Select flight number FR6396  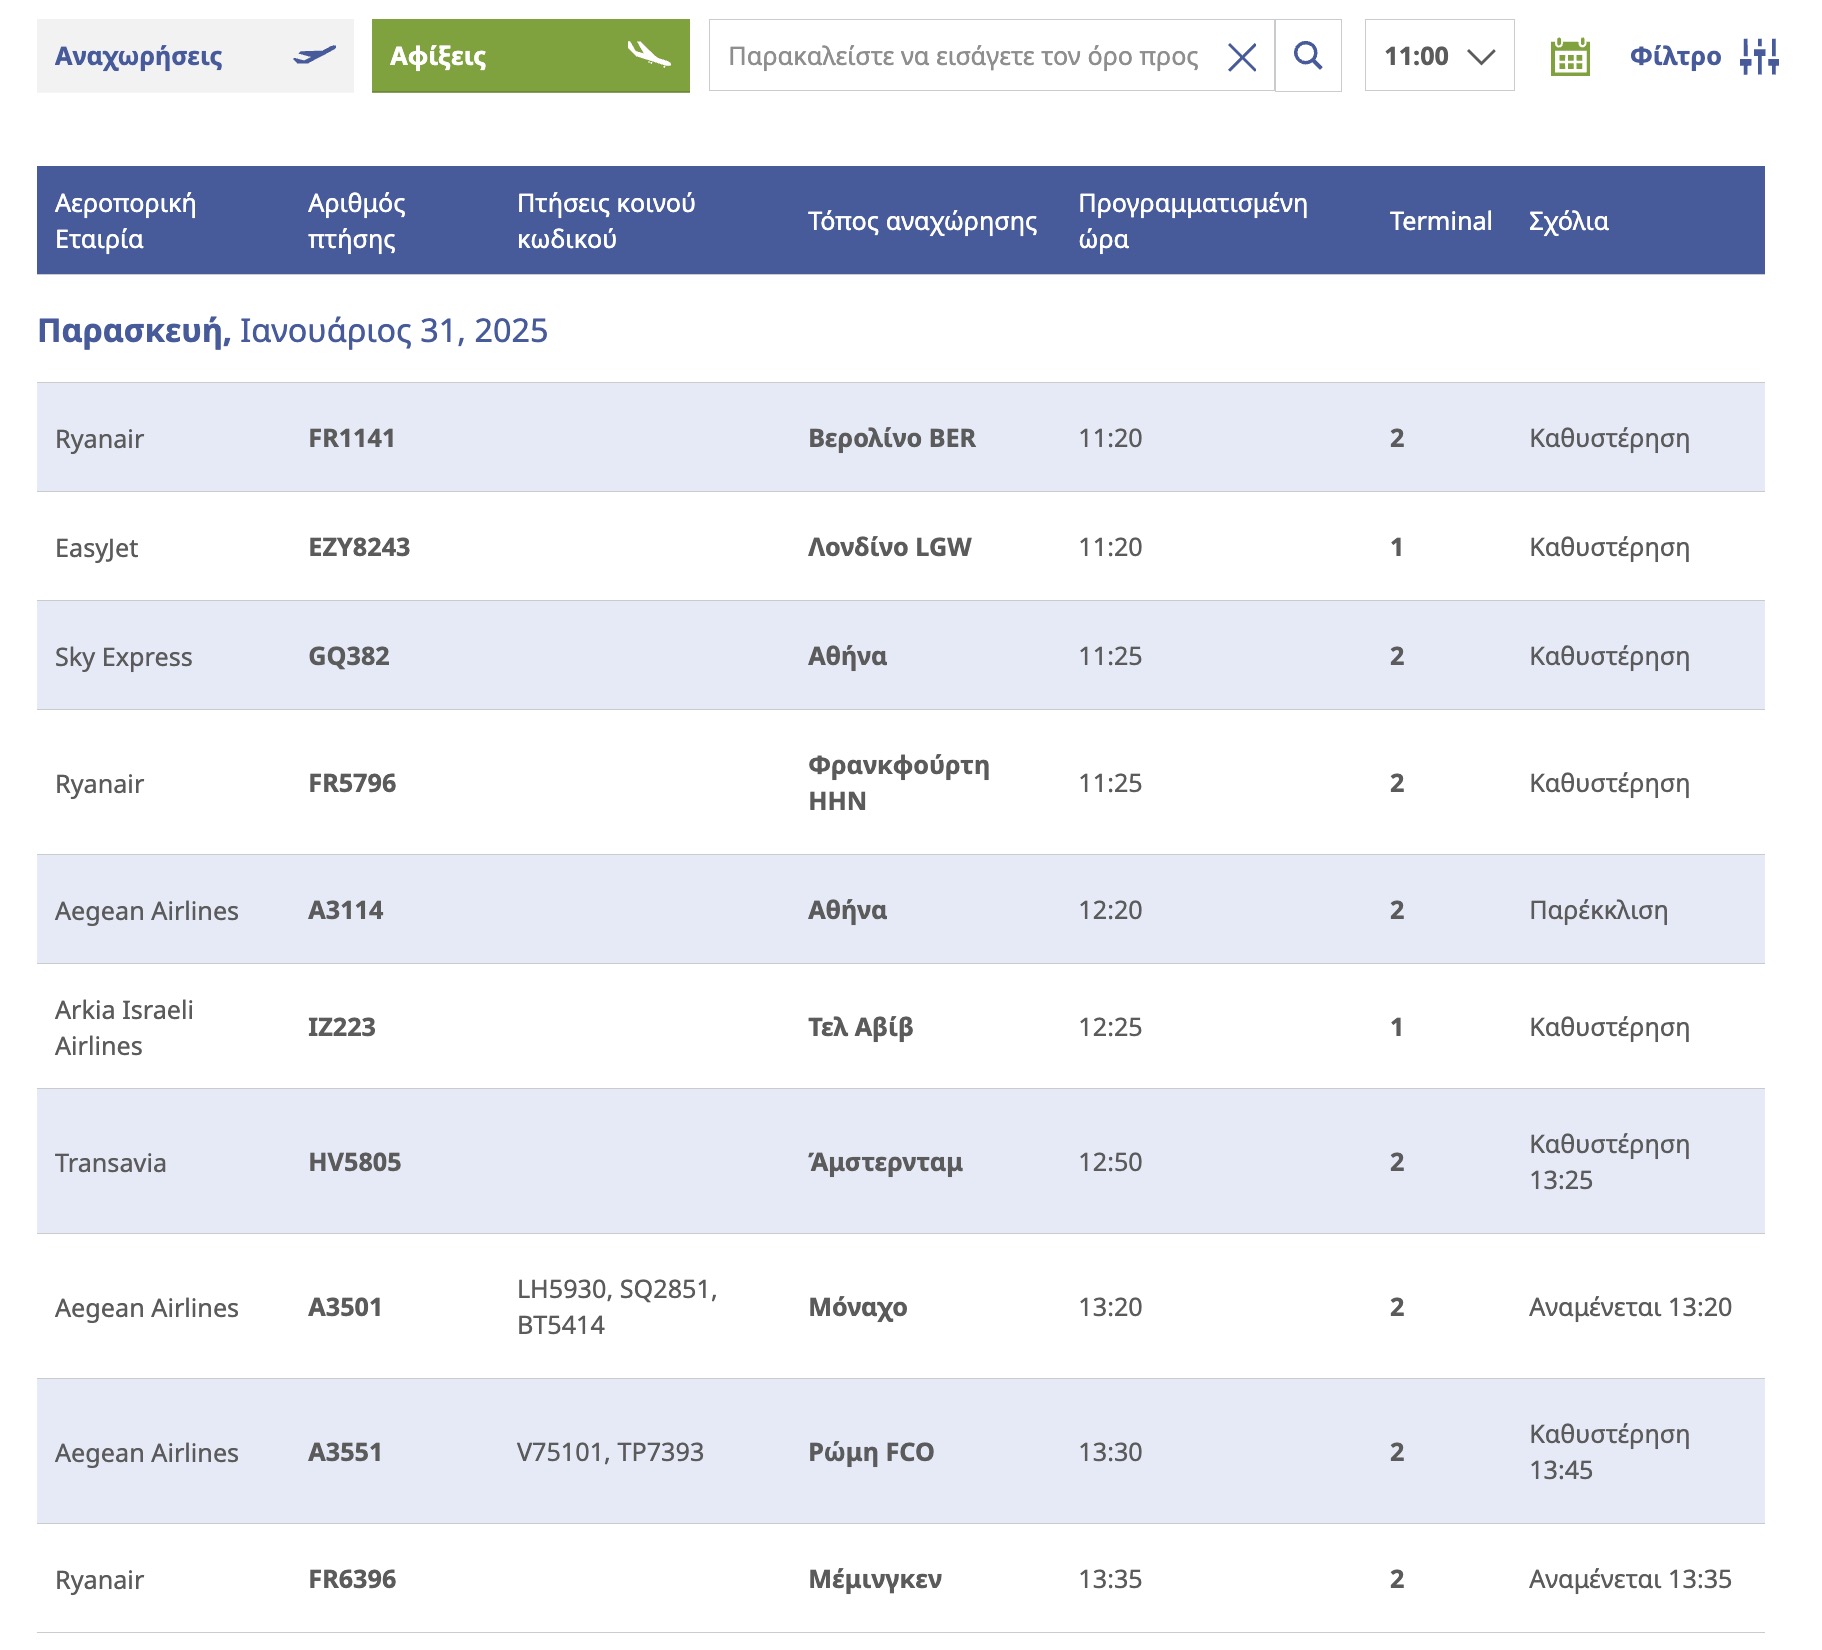point(352,1579)
